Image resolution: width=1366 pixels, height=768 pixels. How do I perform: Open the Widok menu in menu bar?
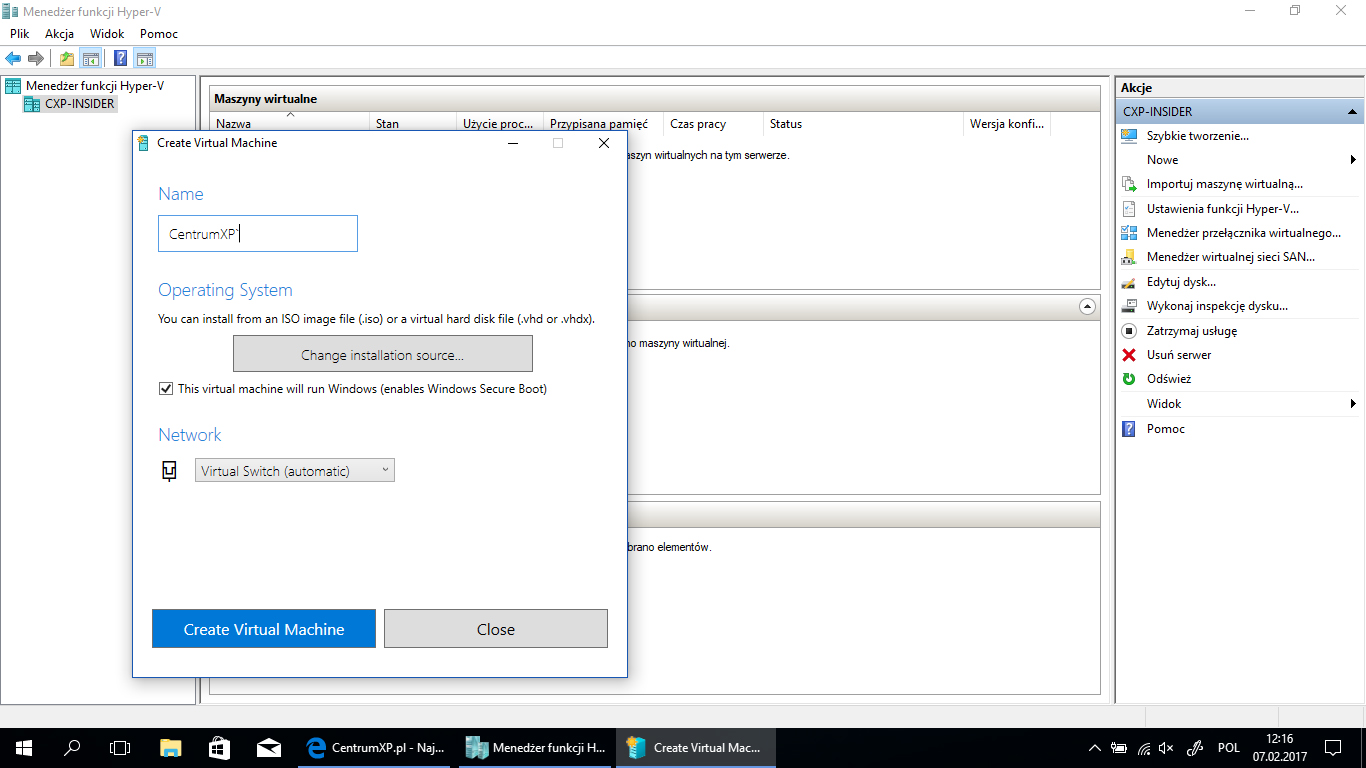point(107,33)
